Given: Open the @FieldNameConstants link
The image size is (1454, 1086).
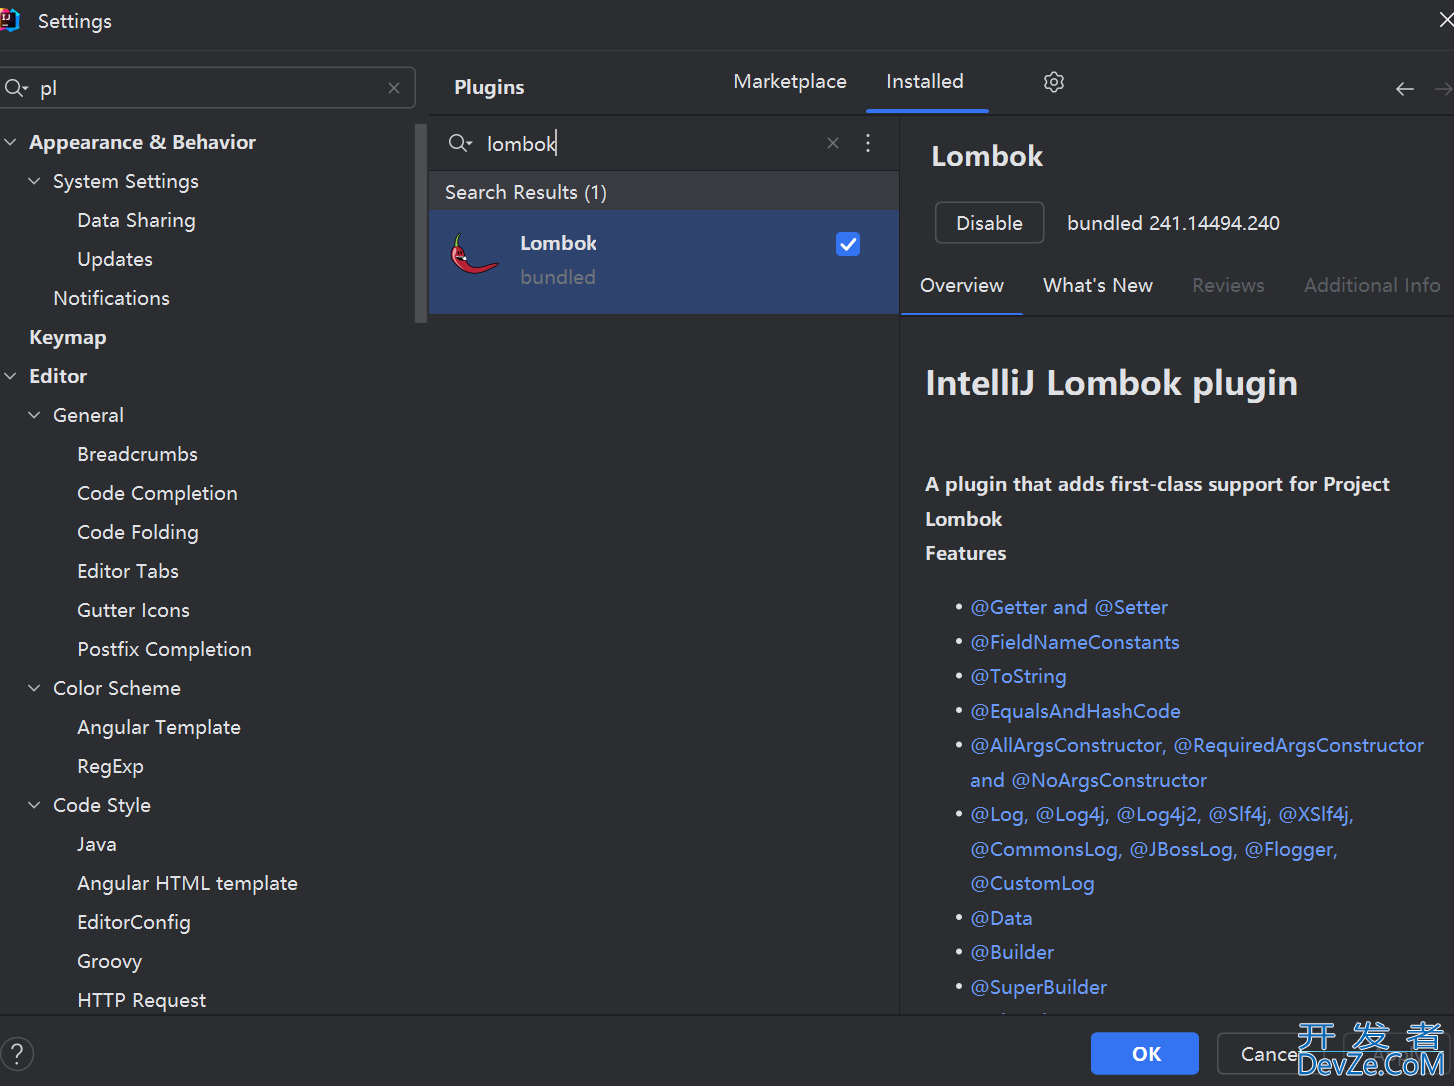Looking at the screenshot, I should pos(1075,642).
